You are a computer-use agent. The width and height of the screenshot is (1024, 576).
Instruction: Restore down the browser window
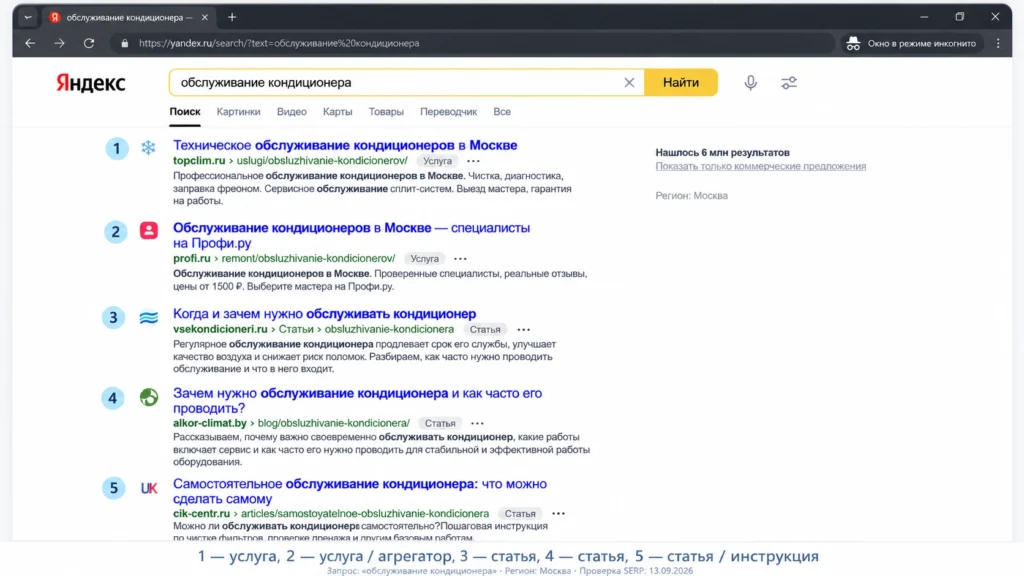pos(959,17)
